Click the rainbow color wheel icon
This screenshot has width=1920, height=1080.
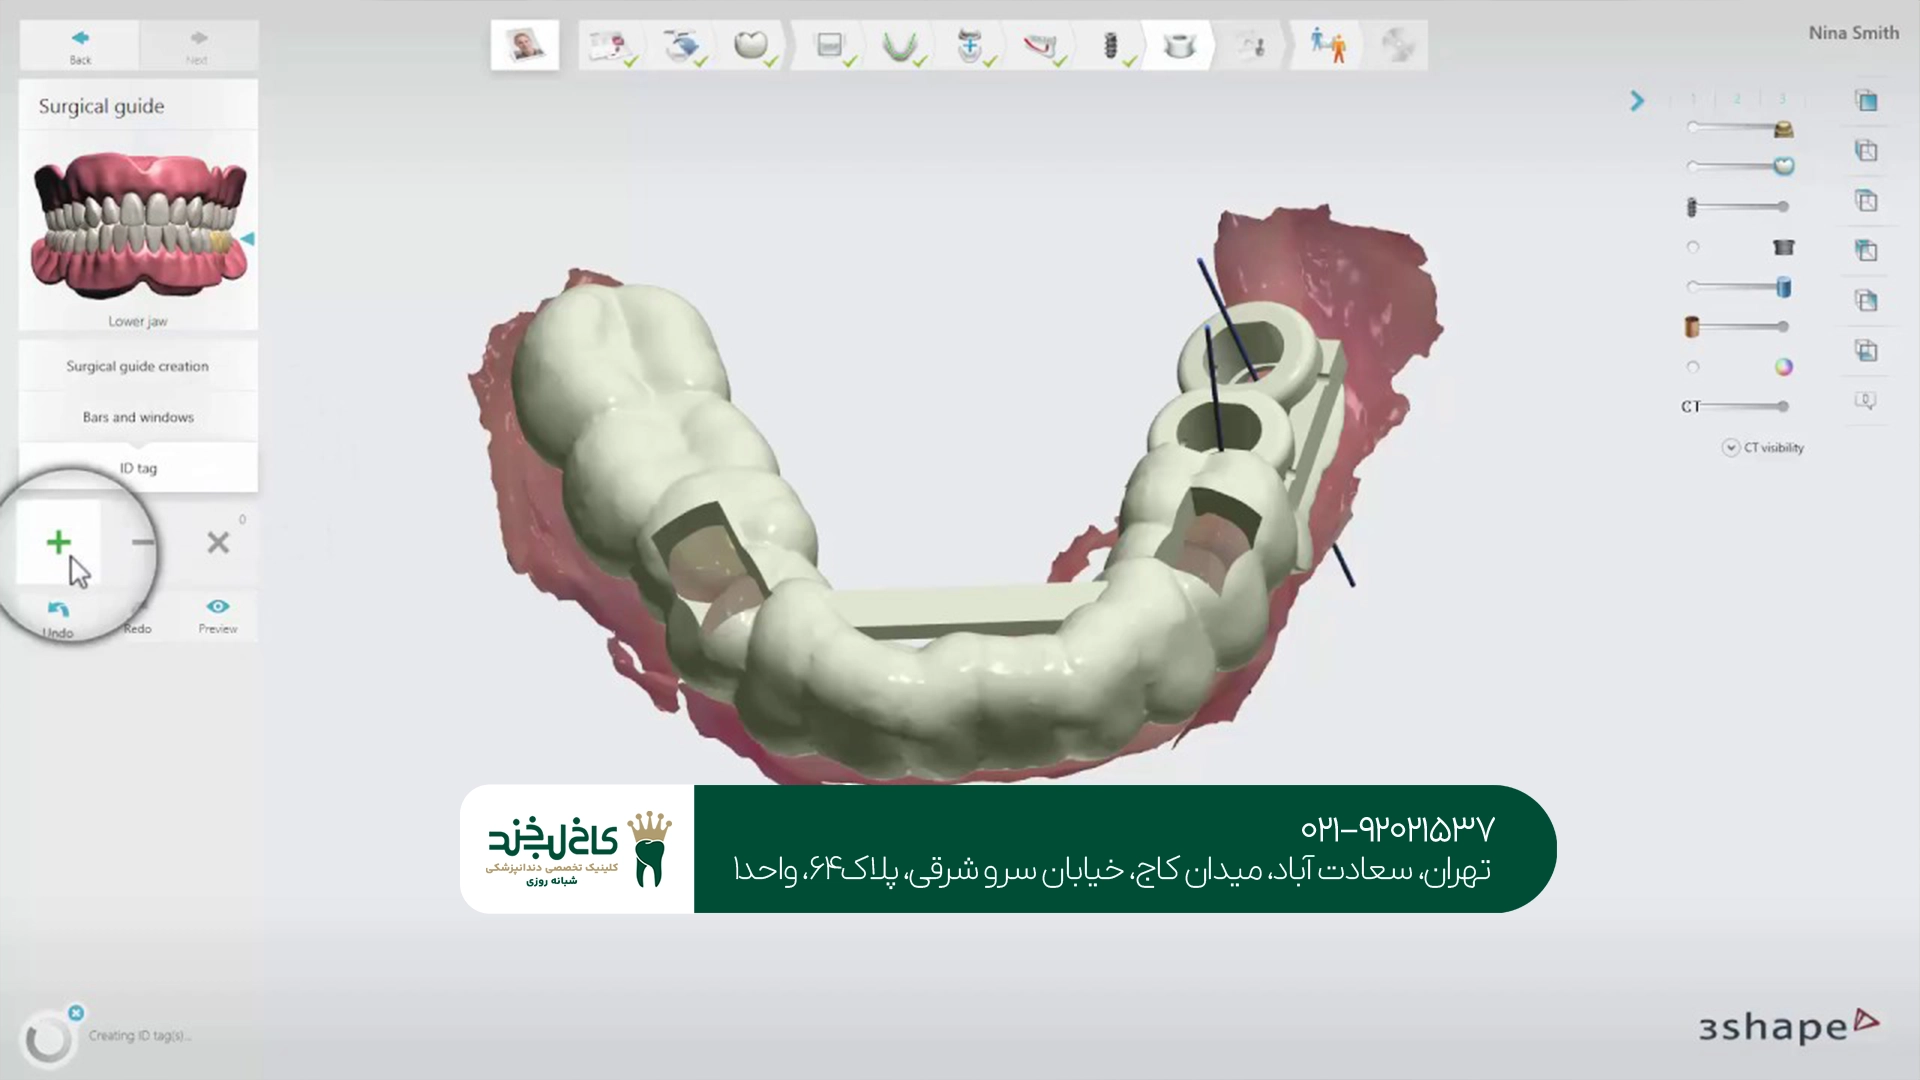tap(1783, 367)
